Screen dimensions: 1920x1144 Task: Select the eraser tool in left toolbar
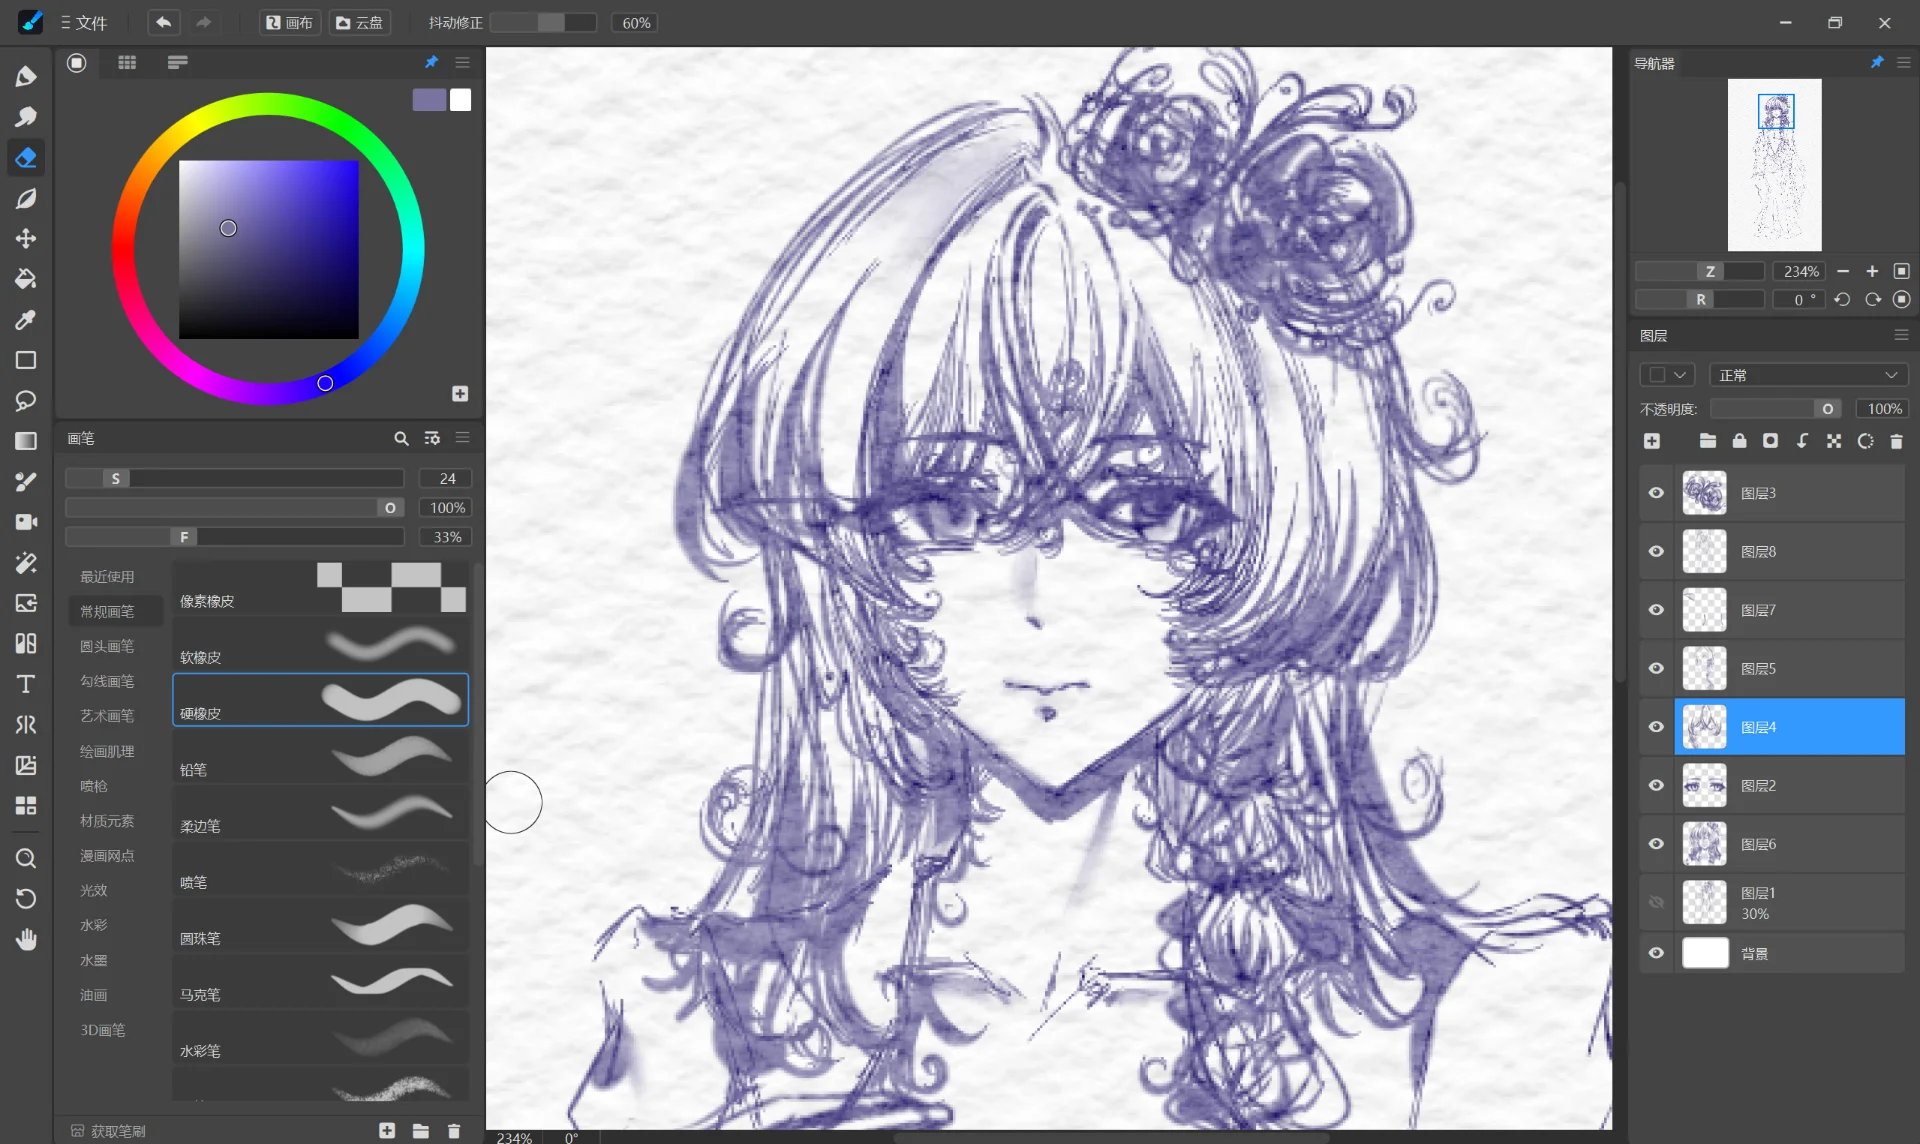(x=26, y=157)
